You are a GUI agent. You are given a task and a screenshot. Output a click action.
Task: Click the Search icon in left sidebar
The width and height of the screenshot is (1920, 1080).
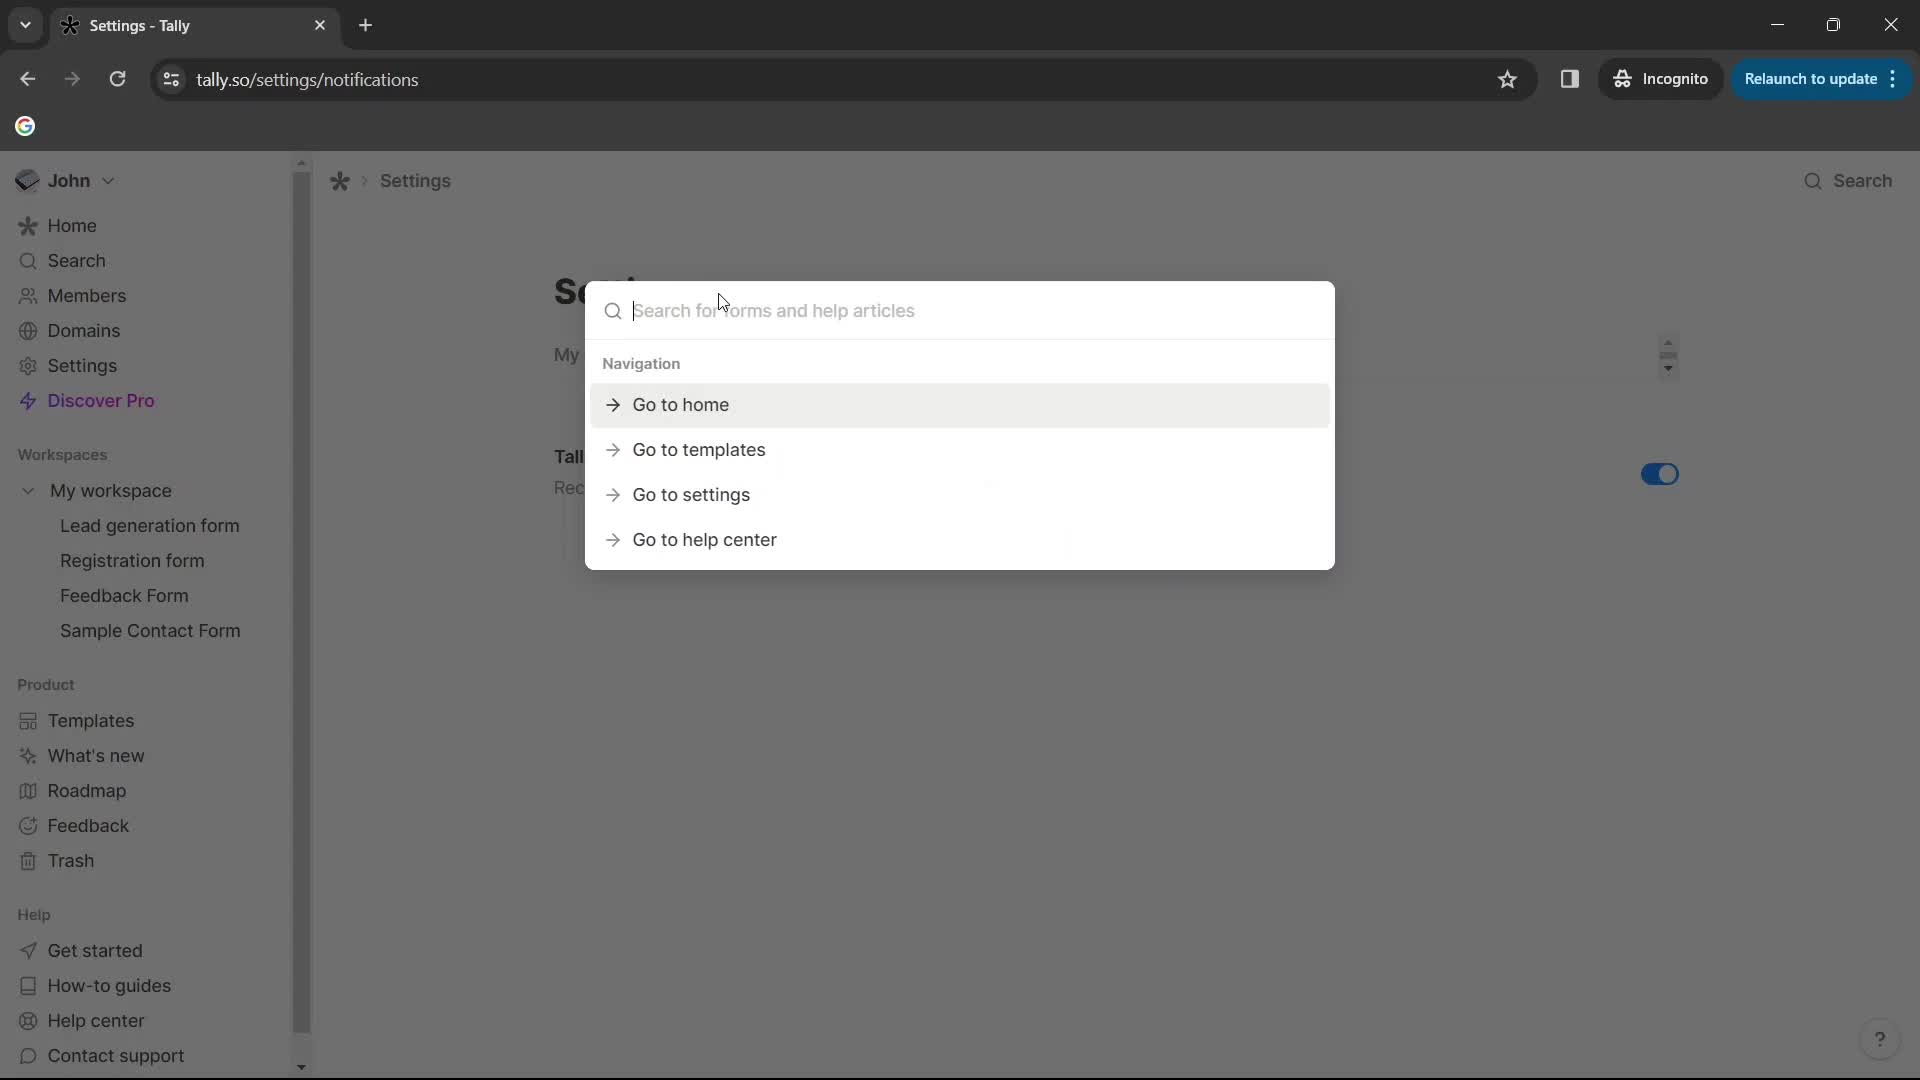click(26, 260)
